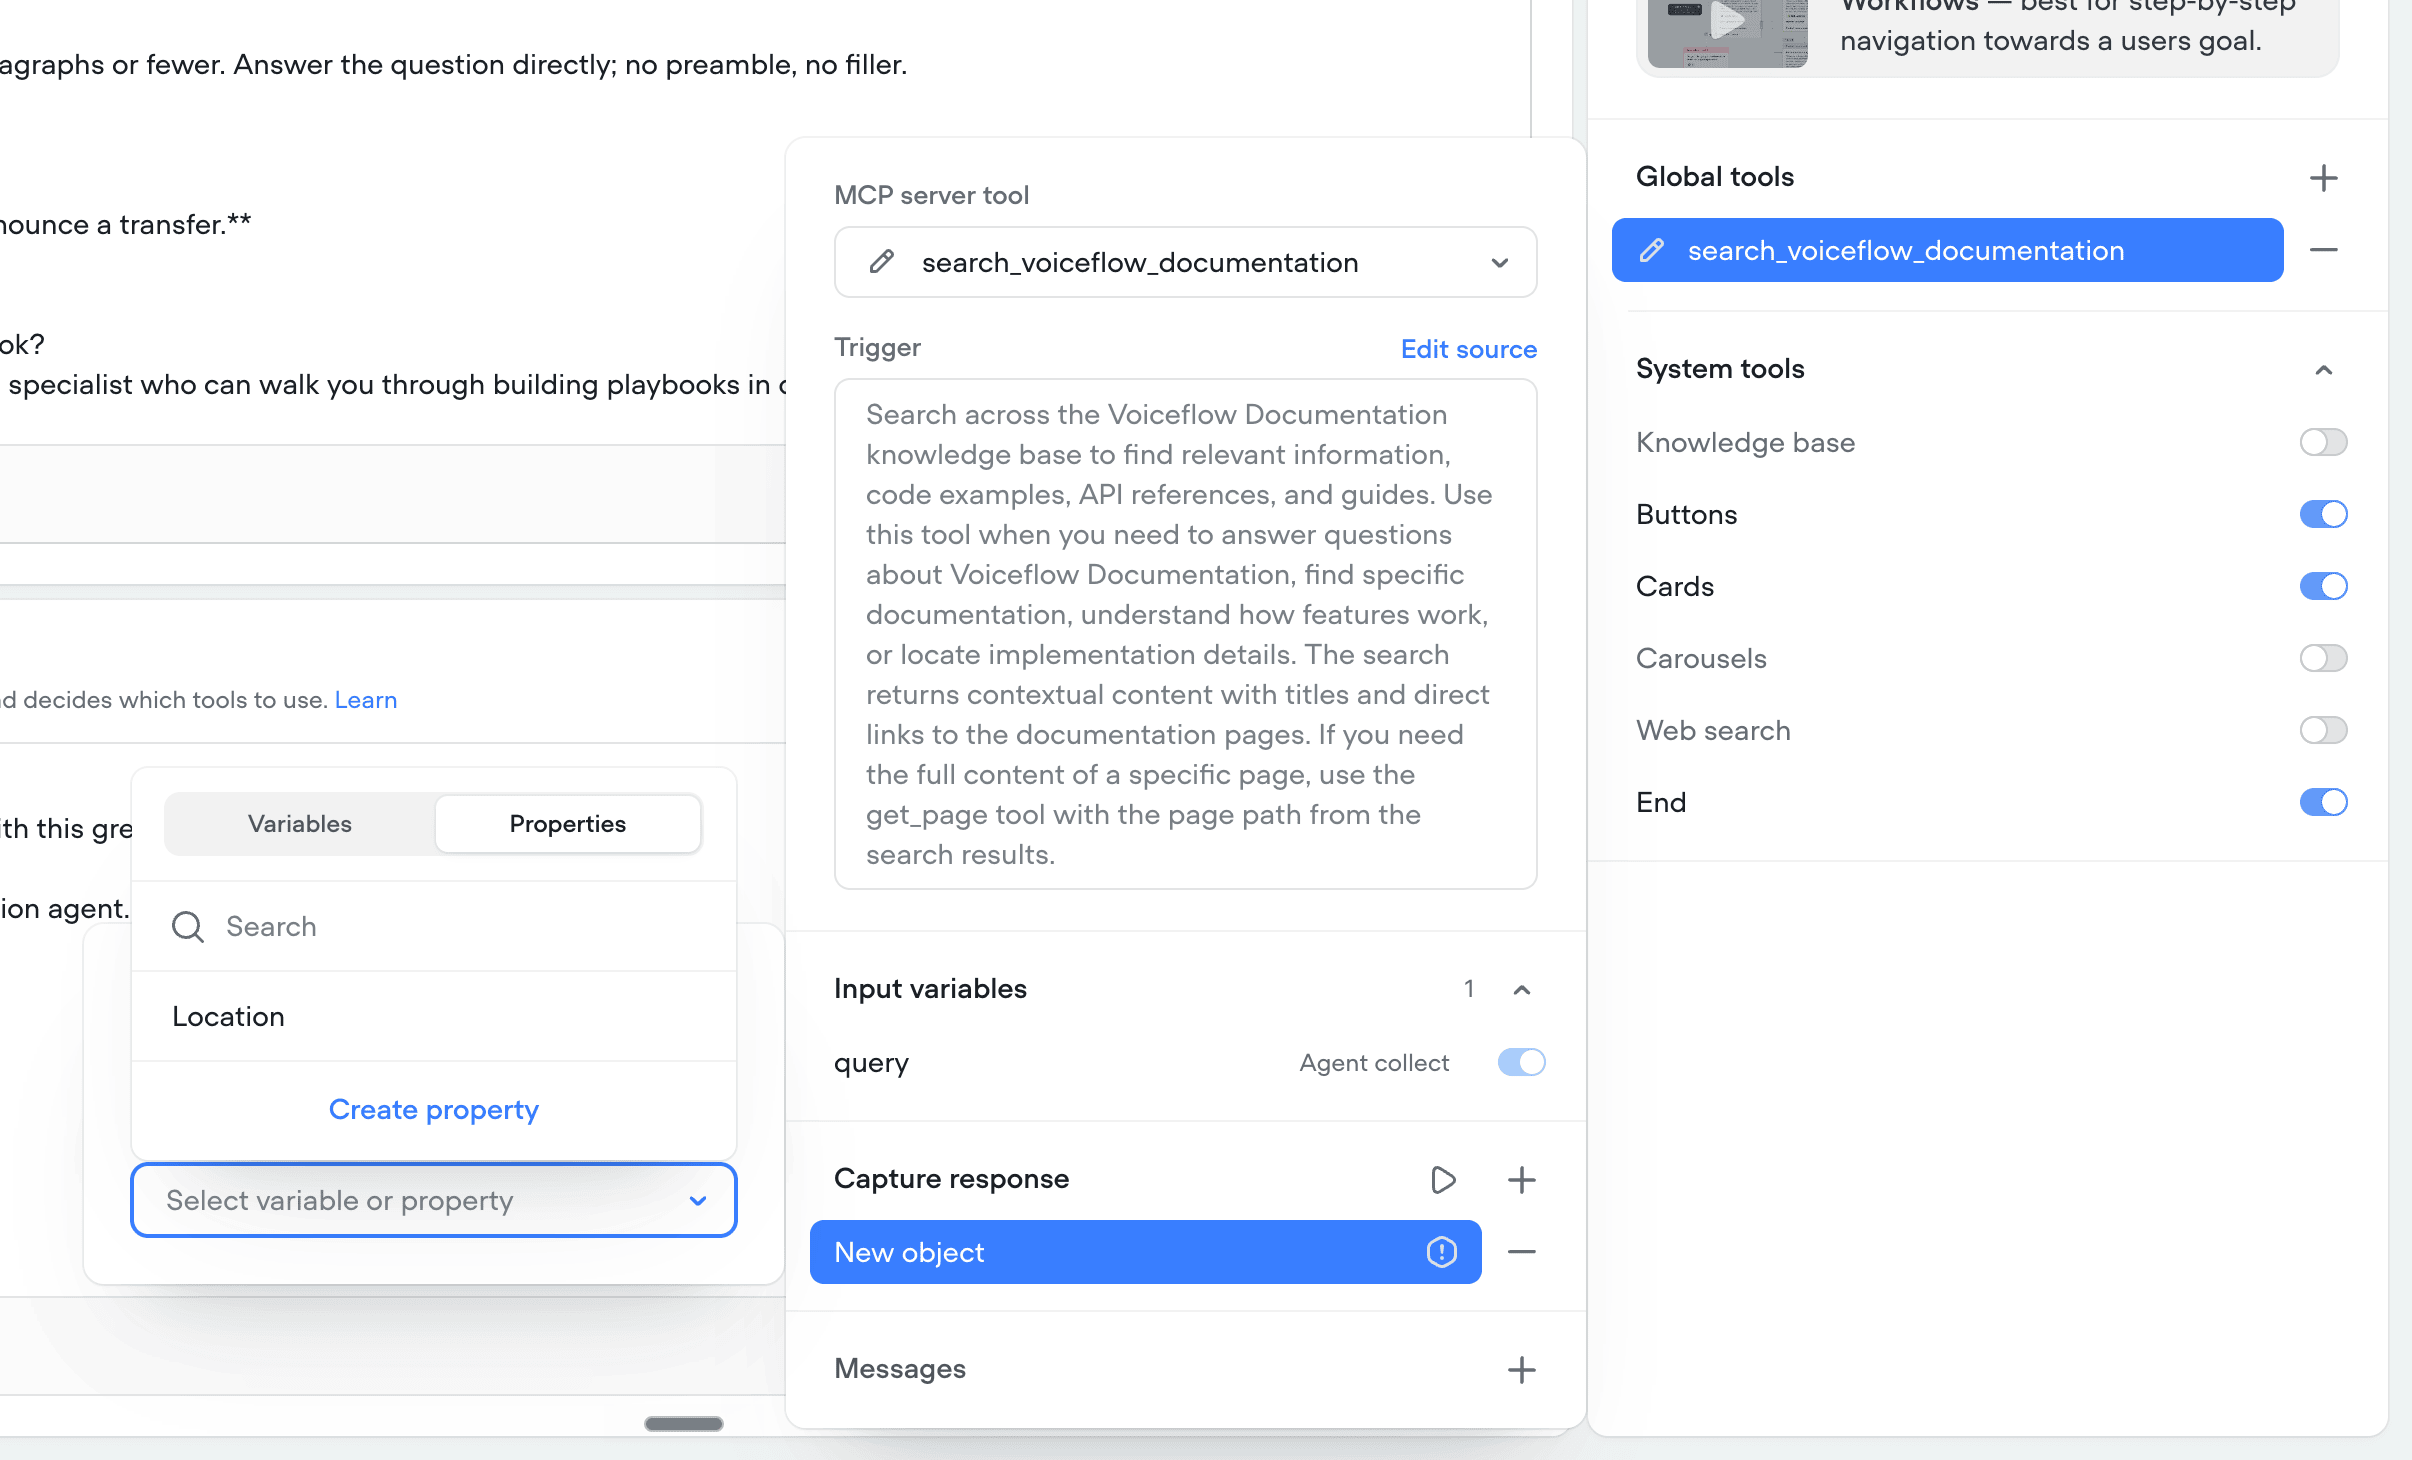Click the query input variable name
Screen dimensions: 2412x1460
(x=871, y=1063)
